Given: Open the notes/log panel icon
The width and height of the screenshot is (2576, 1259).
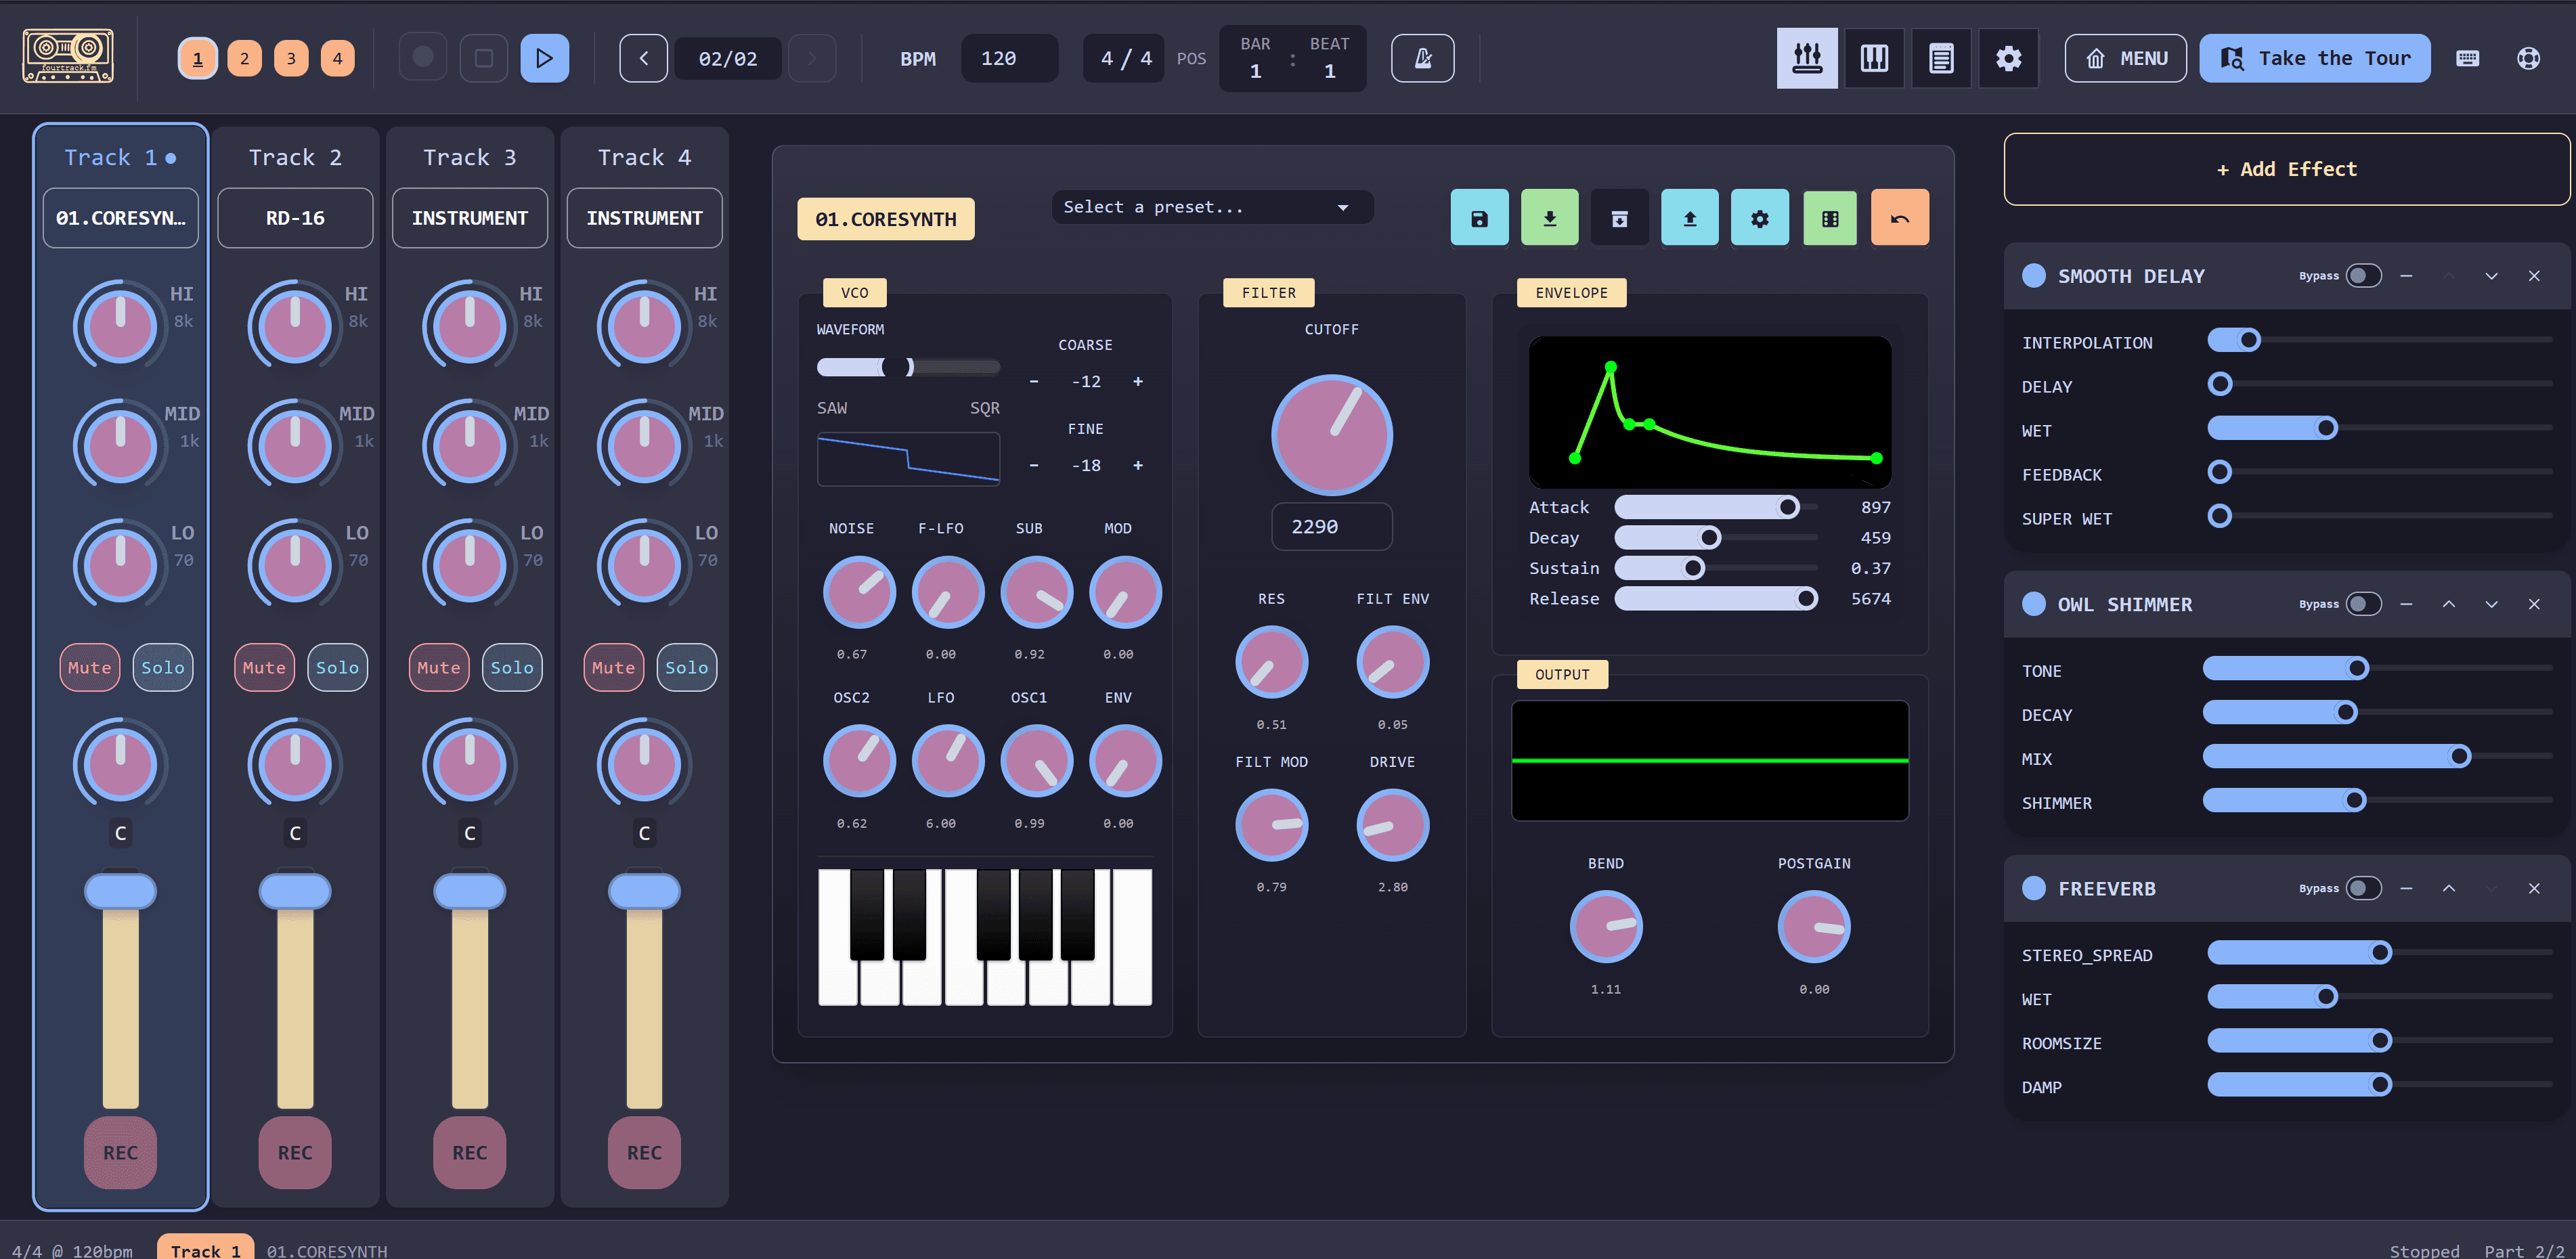Looking at the screenshot, I should coord(1940,58).
